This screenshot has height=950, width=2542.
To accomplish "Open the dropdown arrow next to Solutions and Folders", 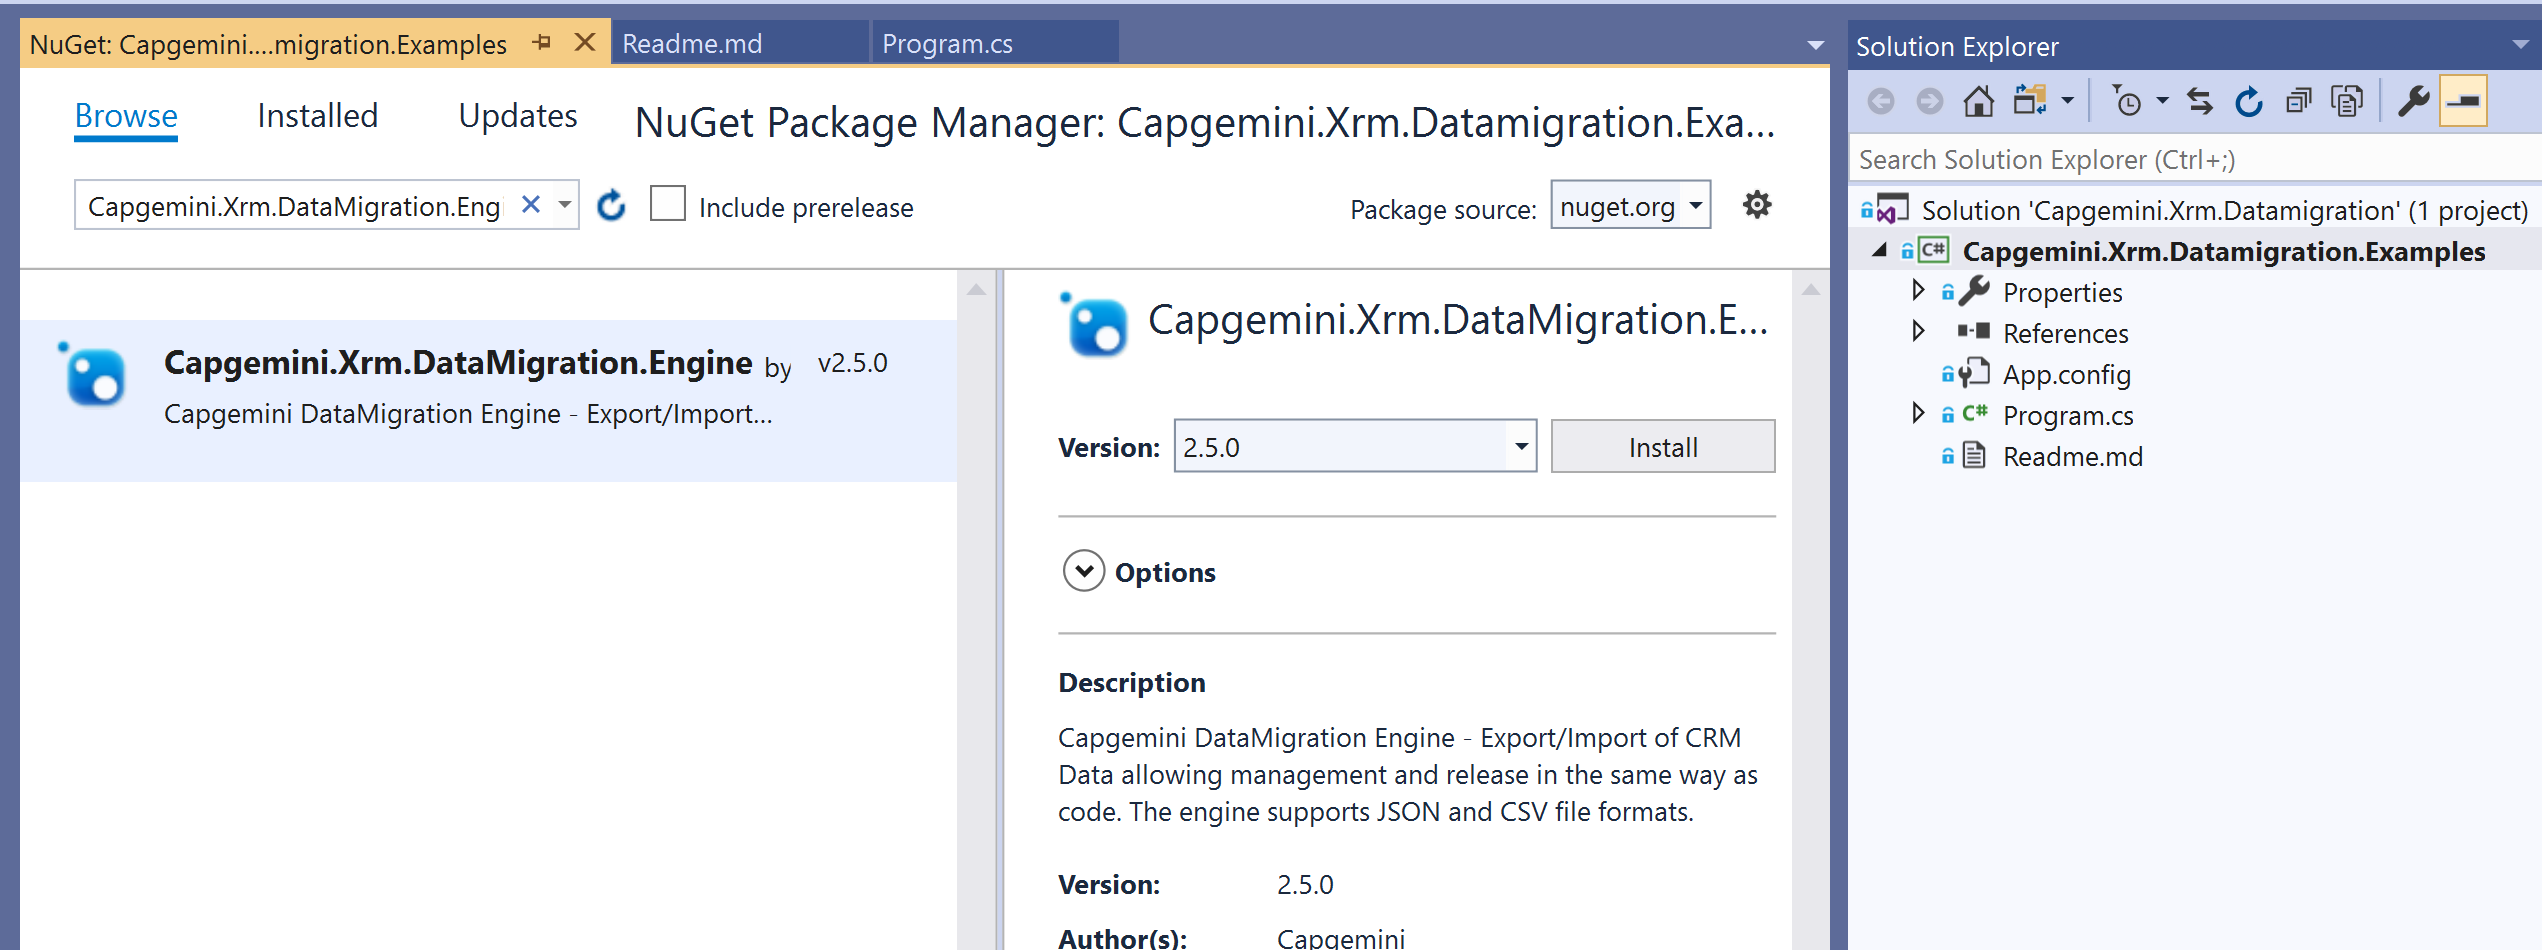I will [2067, 101].
